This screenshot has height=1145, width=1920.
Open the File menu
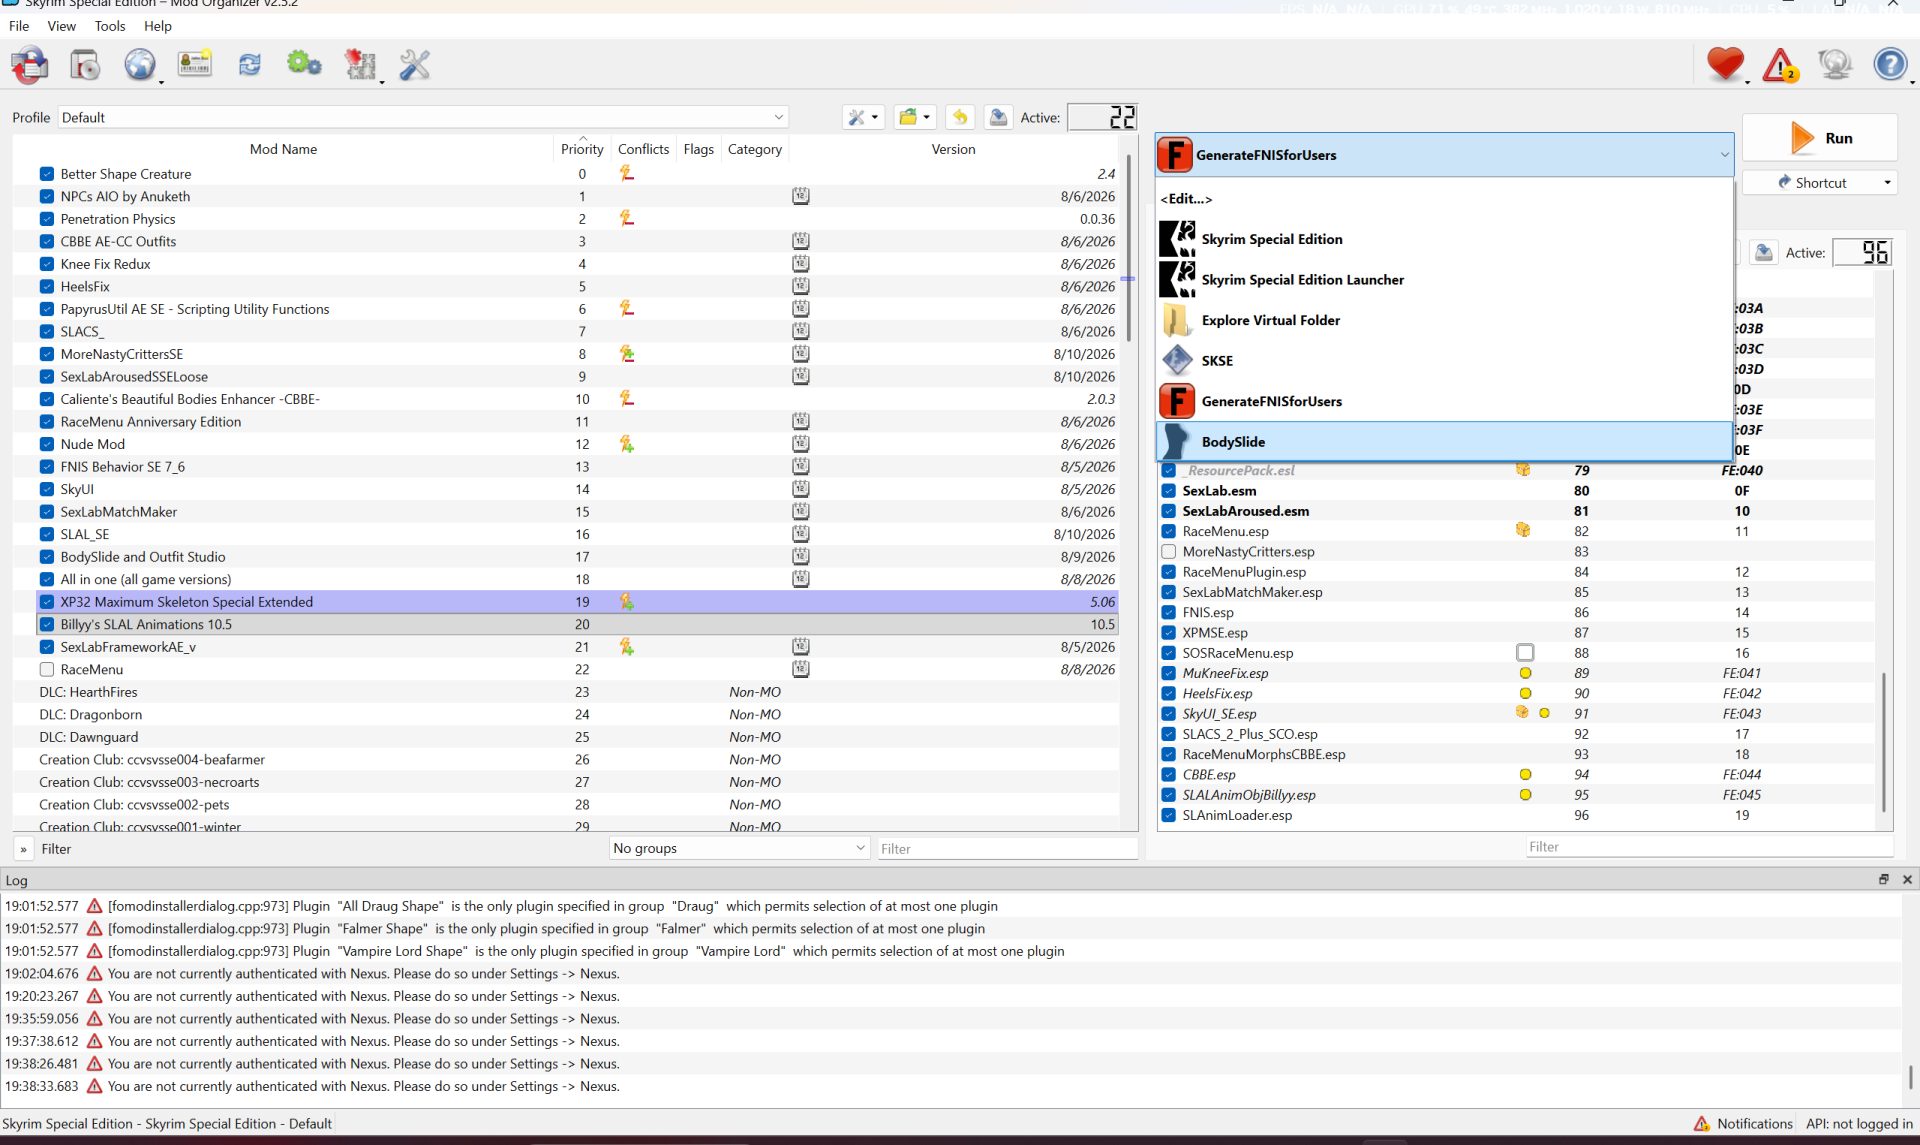(x=19, y=26)
